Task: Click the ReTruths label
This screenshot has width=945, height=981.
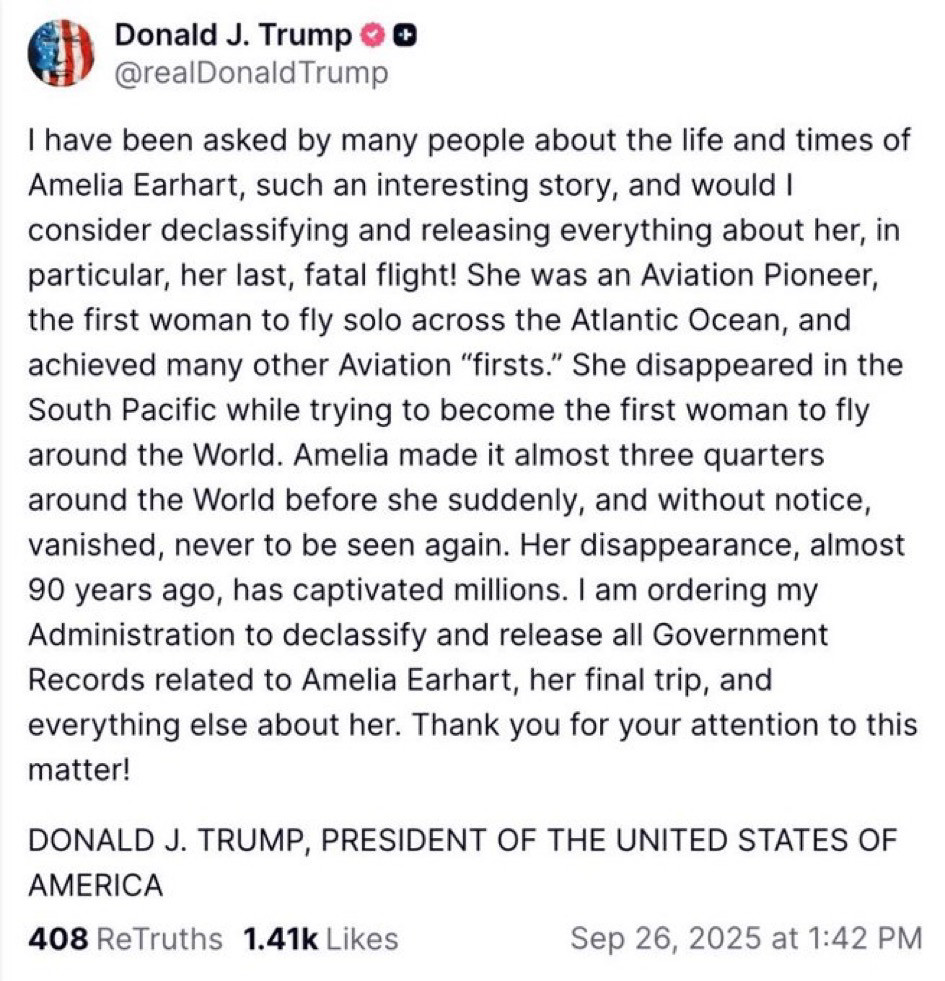Action: pyautogui.click(x=160, y=939)
